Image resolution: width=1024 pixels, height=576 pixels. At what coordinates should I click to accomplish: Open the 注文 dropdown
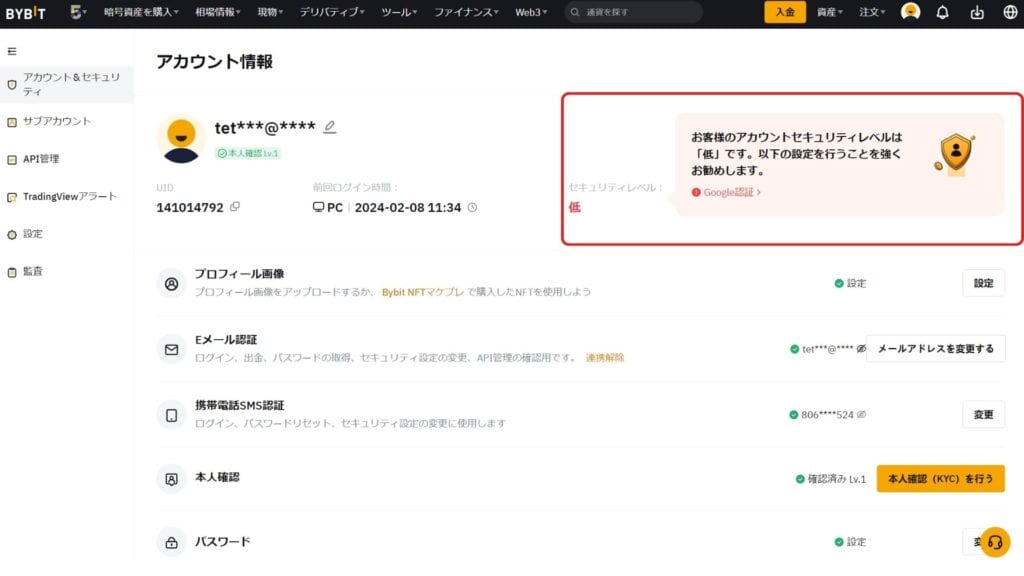tap(872, 12)
